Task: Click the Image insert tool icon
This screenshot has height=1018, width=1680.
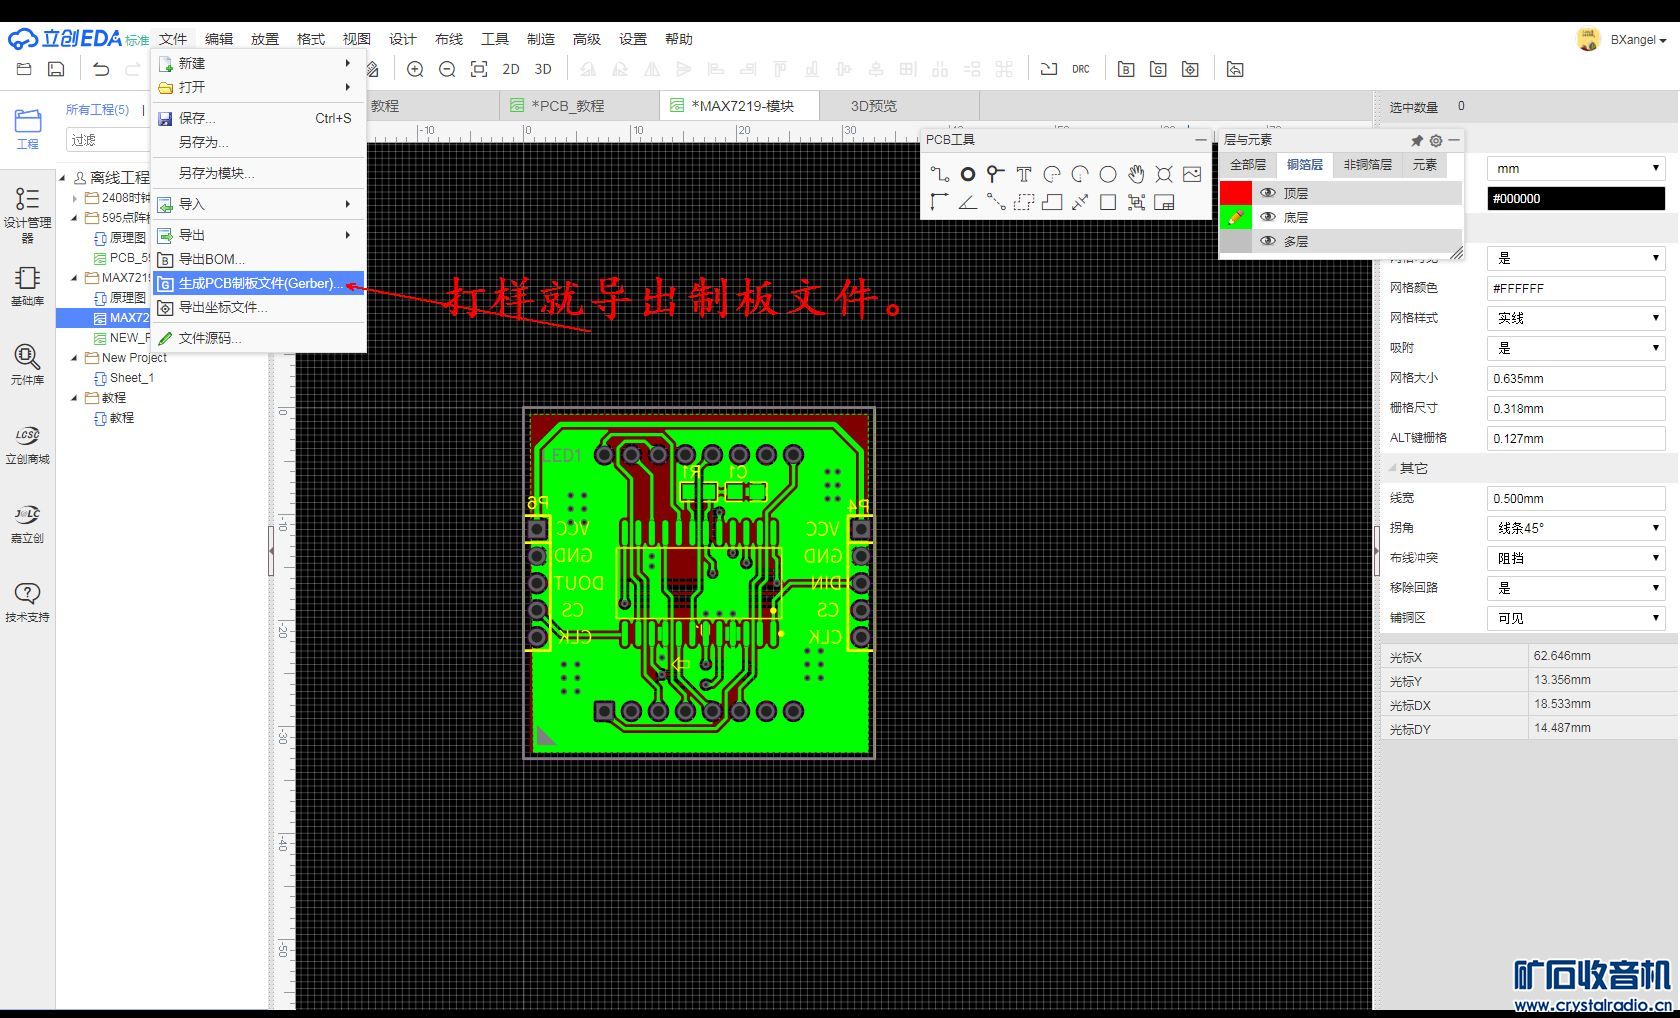Action: [1191, 174]
